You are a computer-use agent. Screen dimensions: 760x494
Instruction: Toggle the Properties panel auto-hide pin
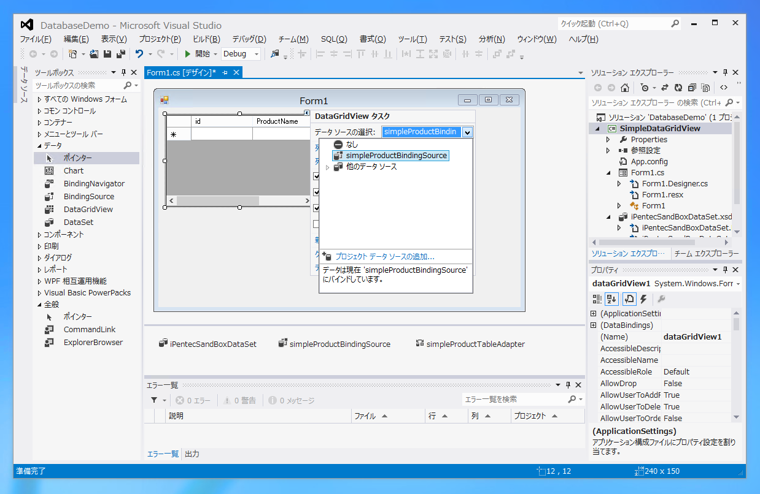tap(725, 270)
